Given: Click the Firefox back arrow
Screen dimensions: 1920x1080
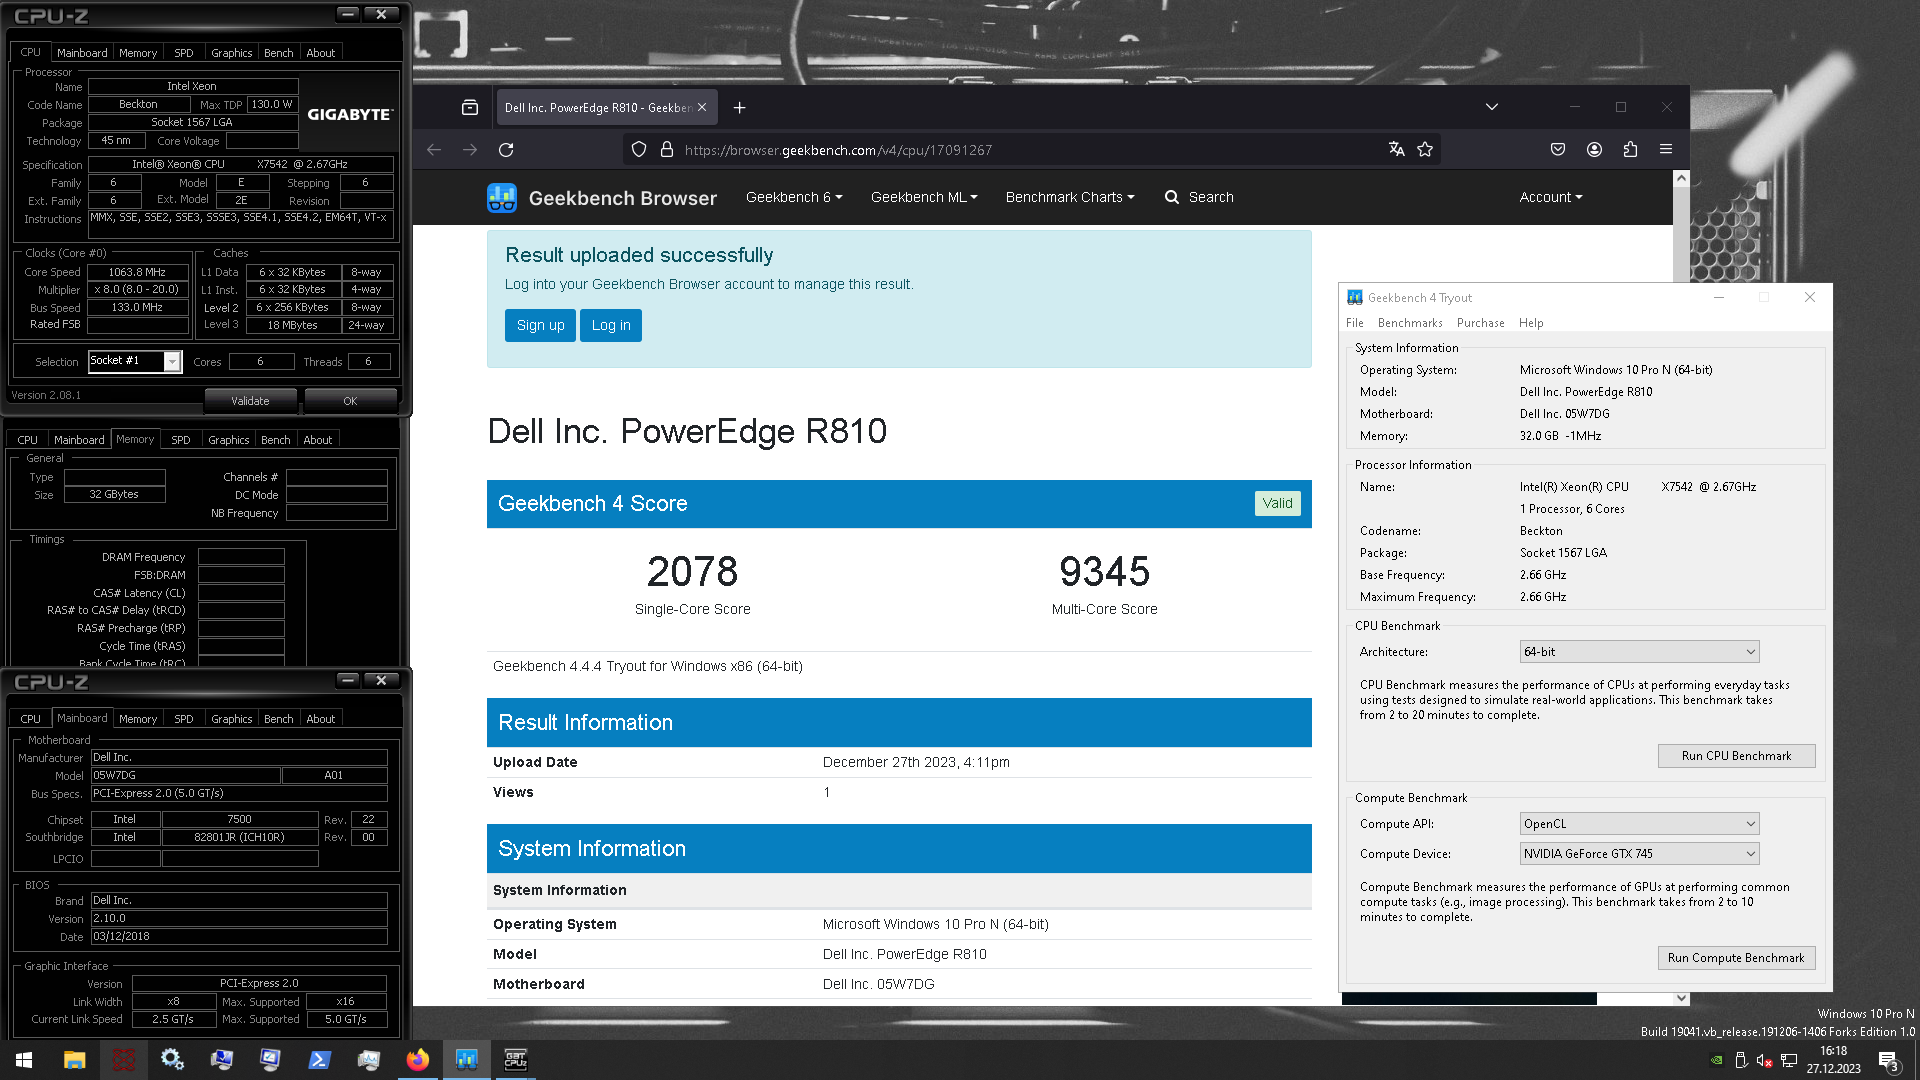Looking at the screenshot, I should tap(434, 150).
